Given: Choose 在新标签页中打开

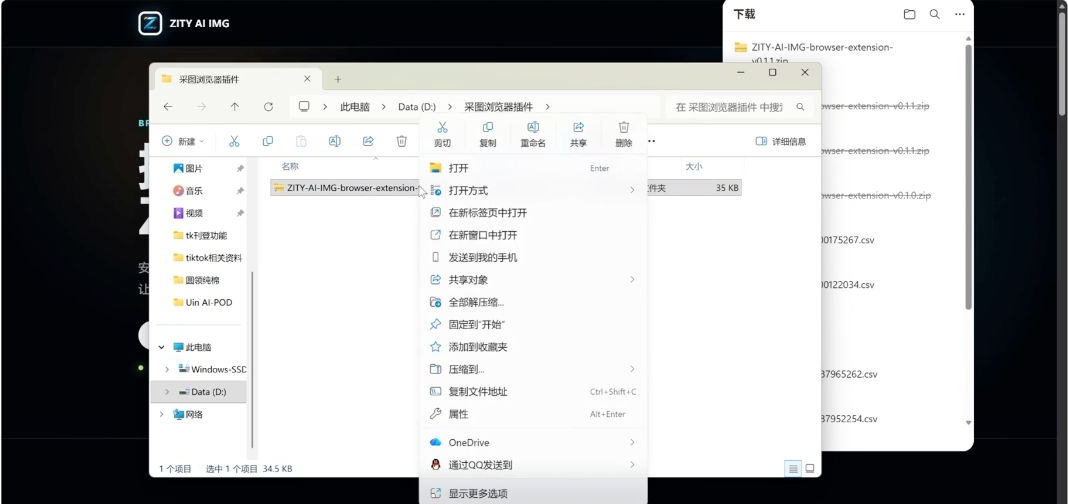Looking at the screenshot, I should [x=533, y=212].
